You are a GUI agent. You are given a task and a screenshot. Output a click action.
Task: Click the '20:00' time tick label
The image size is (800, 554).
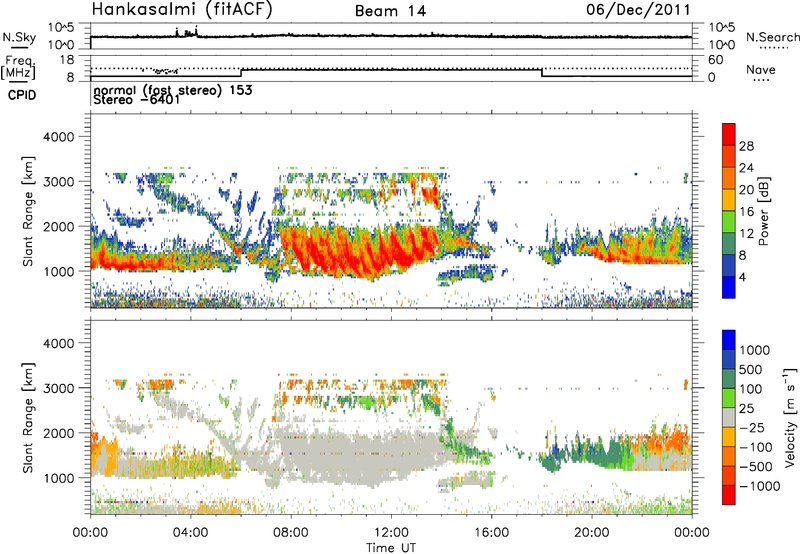pos(592,533)
